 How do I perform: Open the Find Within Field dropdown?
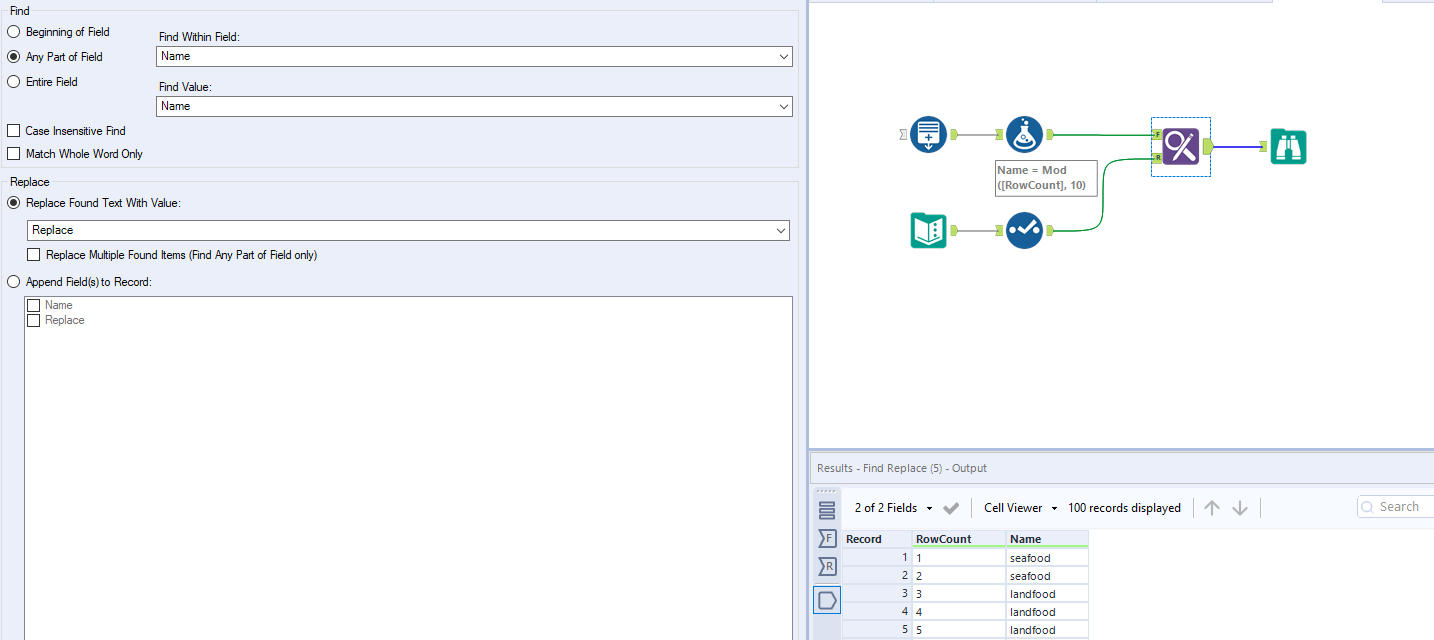click(x=784, y=56)
